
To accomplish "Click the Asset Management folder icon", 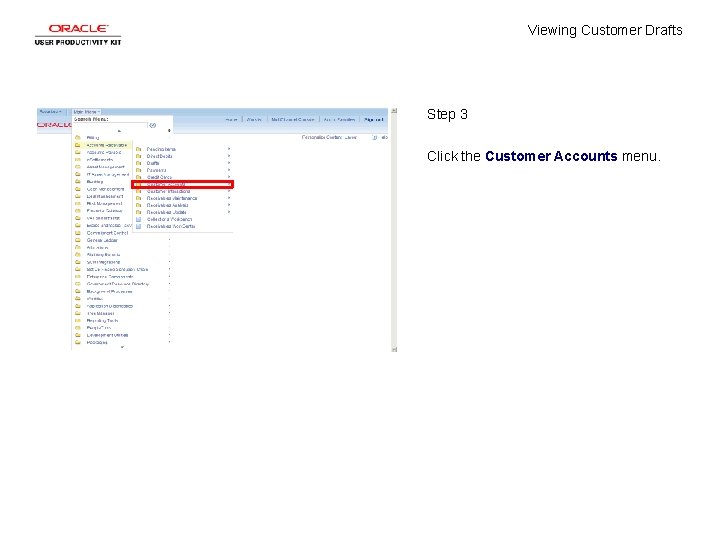I will (78, 167).
